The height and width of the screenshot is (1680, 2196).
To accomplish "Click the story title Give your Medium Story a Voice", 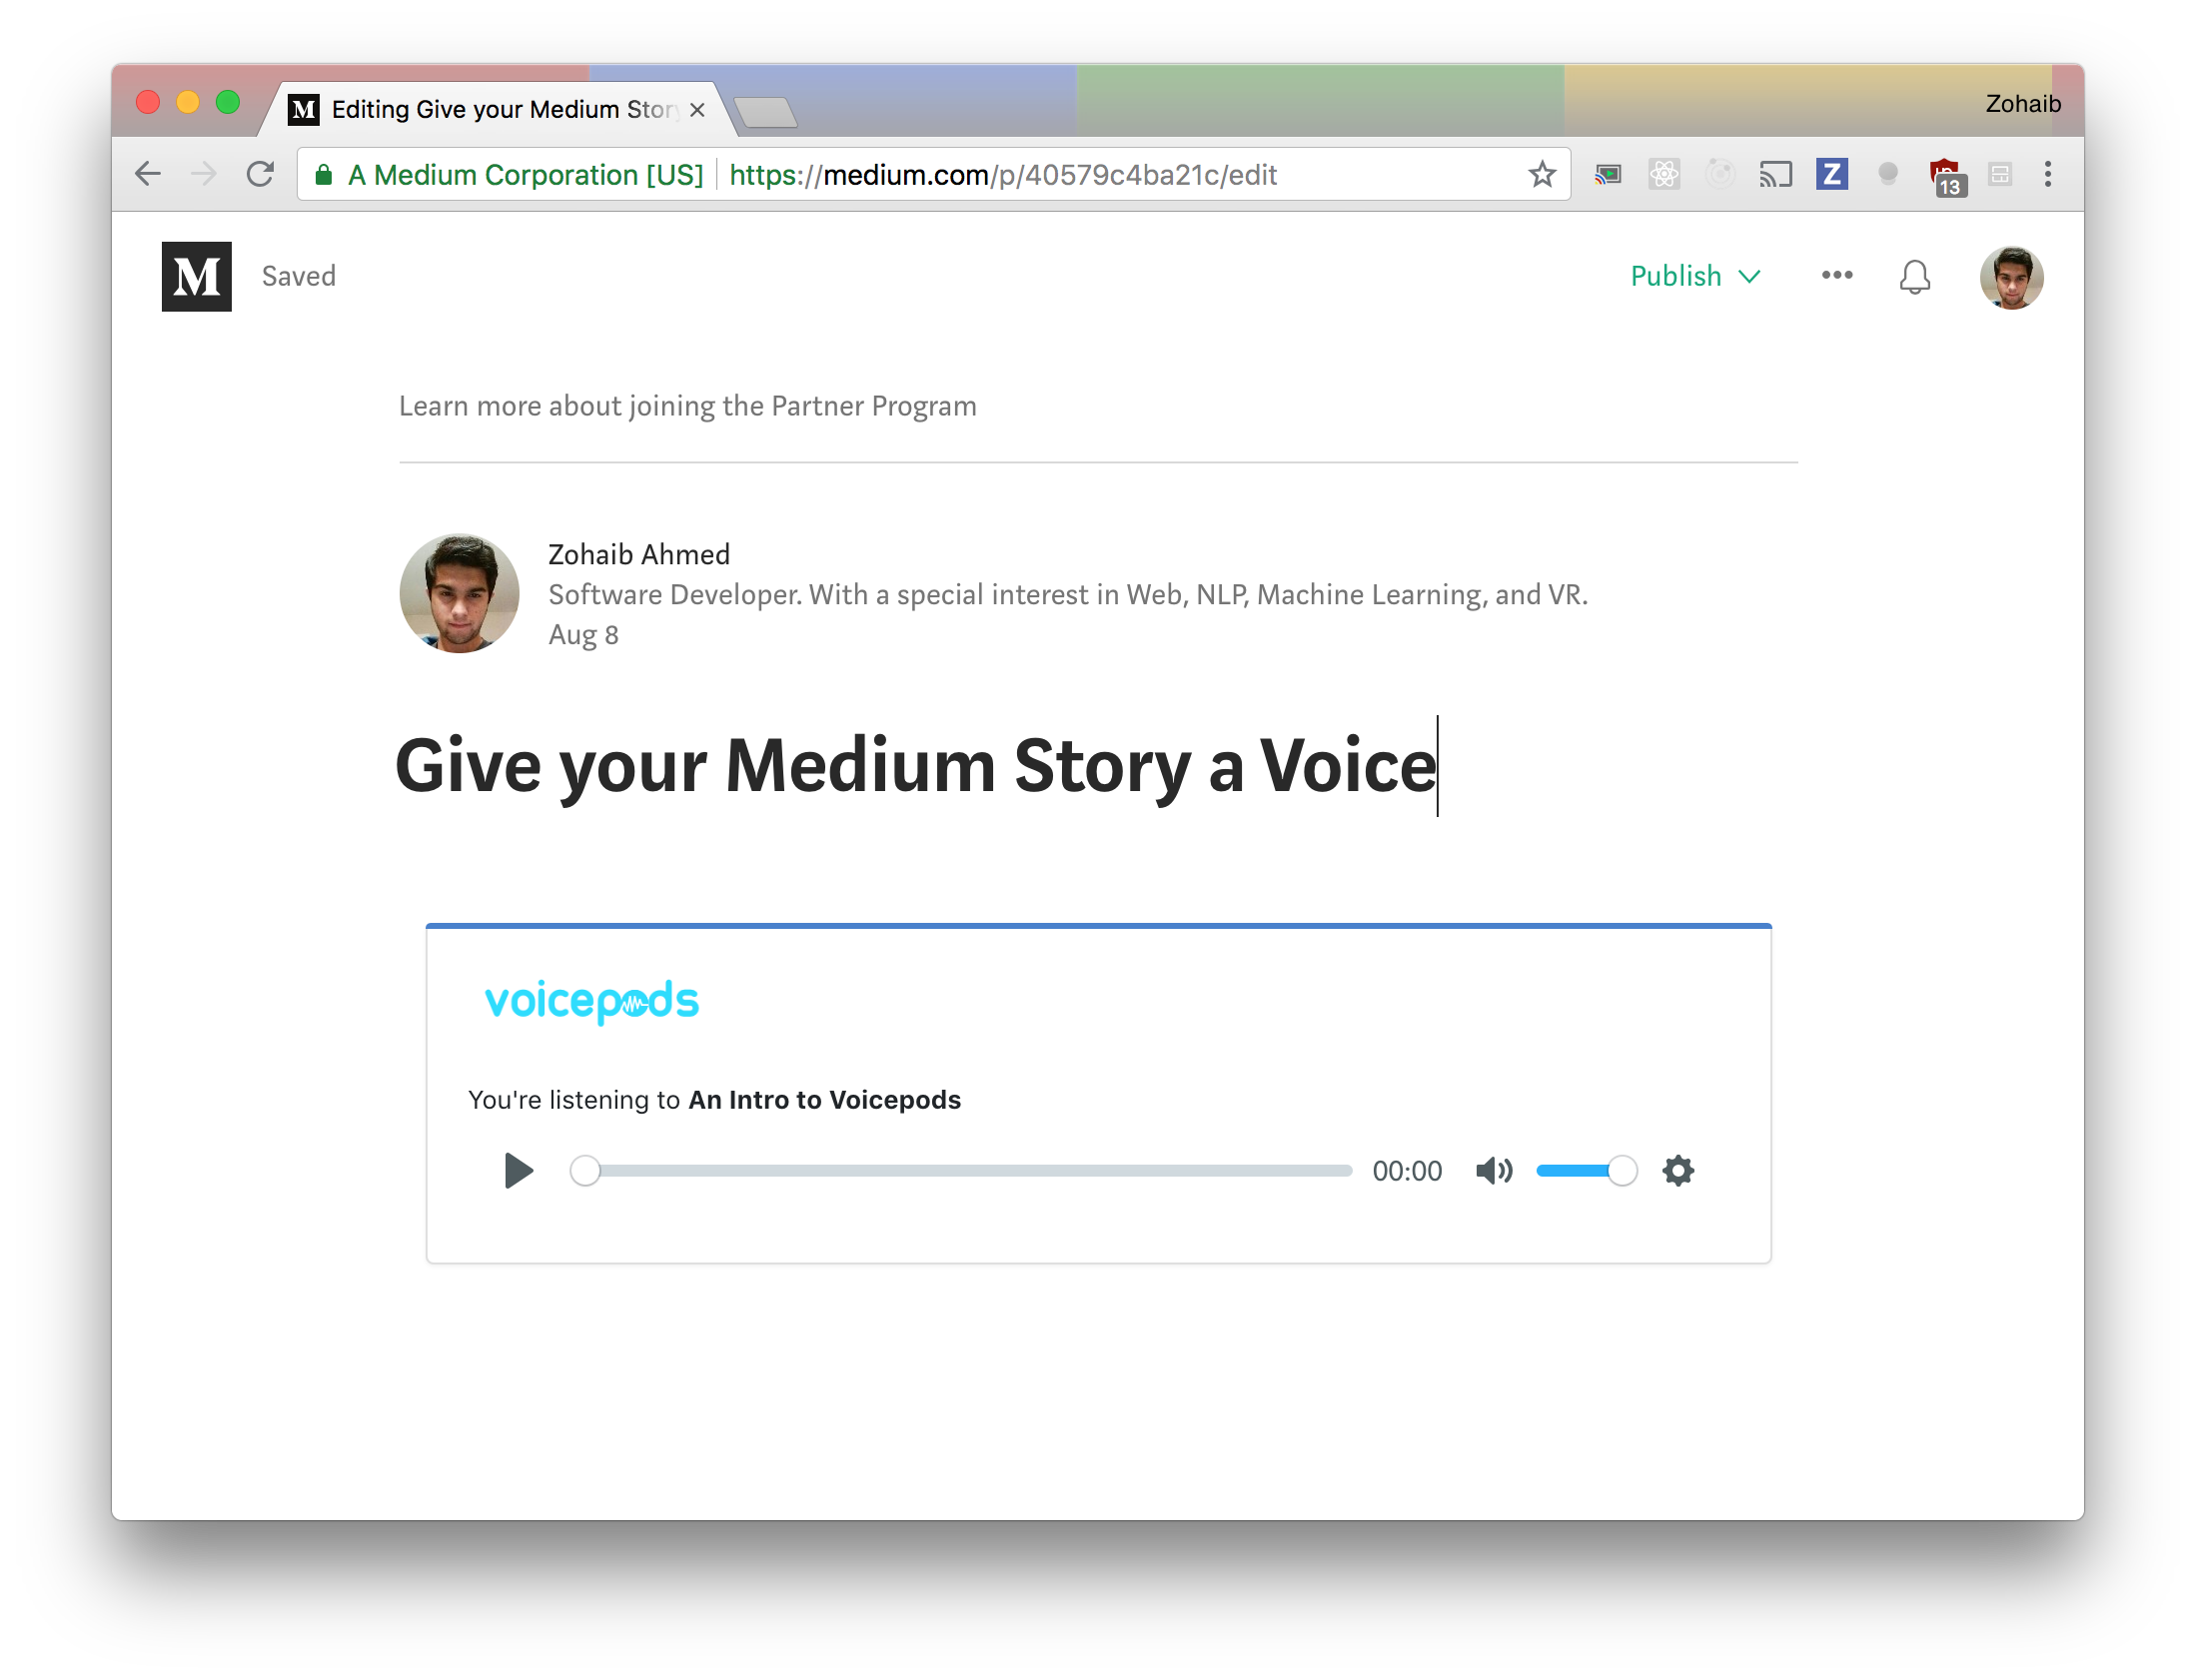I will 915,766.
